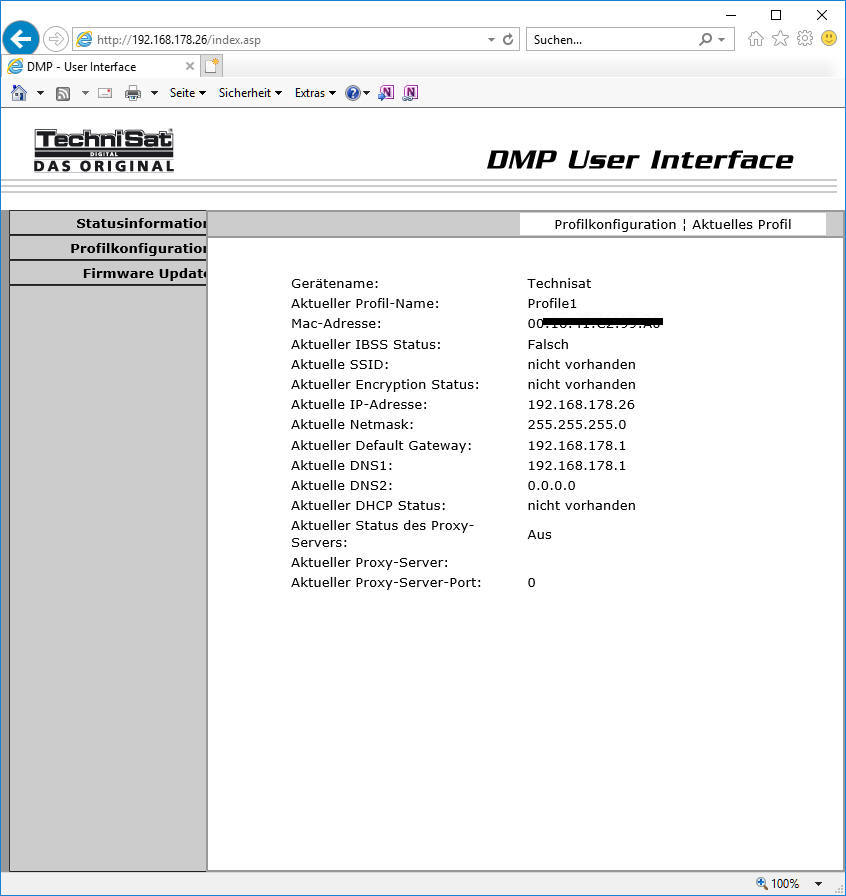Close the DMP - User Interface tab
846x896 pixels.
tap(190, 67)
